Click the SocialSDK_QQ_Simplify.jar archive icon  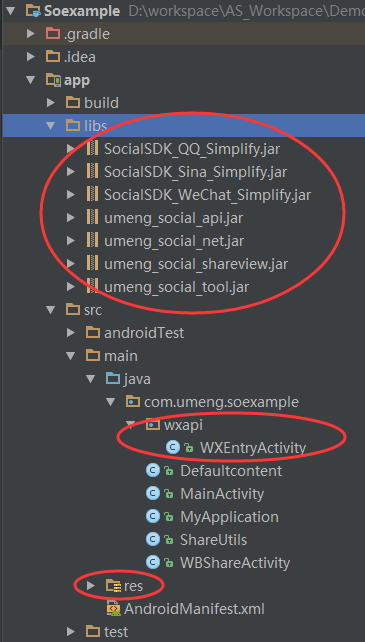tap(93, 148)
